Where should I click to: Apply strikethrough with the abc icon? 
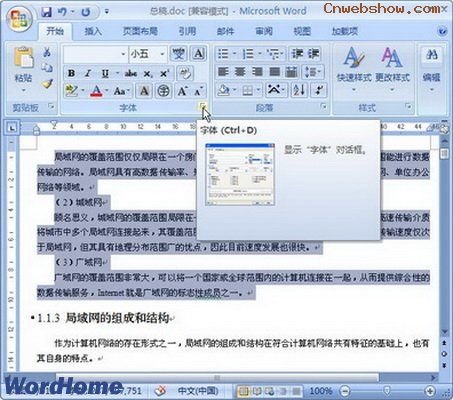tap(131, 73)
